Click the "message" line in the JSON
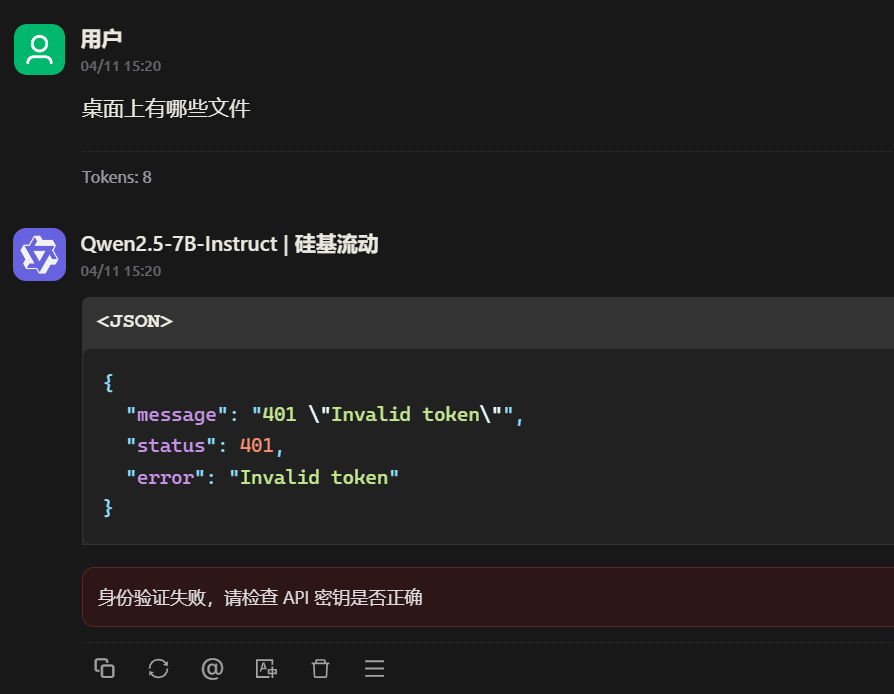The height and width of the screenshot is (694, 894). click(324, 415)
